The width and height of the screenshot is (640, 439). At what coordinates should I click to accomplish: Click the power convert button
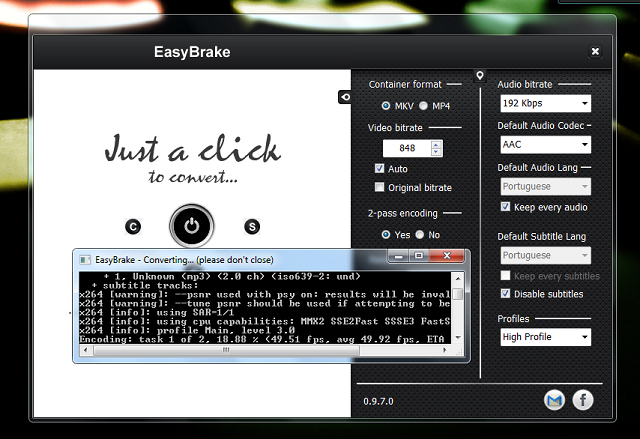click(x=191, y=226)
